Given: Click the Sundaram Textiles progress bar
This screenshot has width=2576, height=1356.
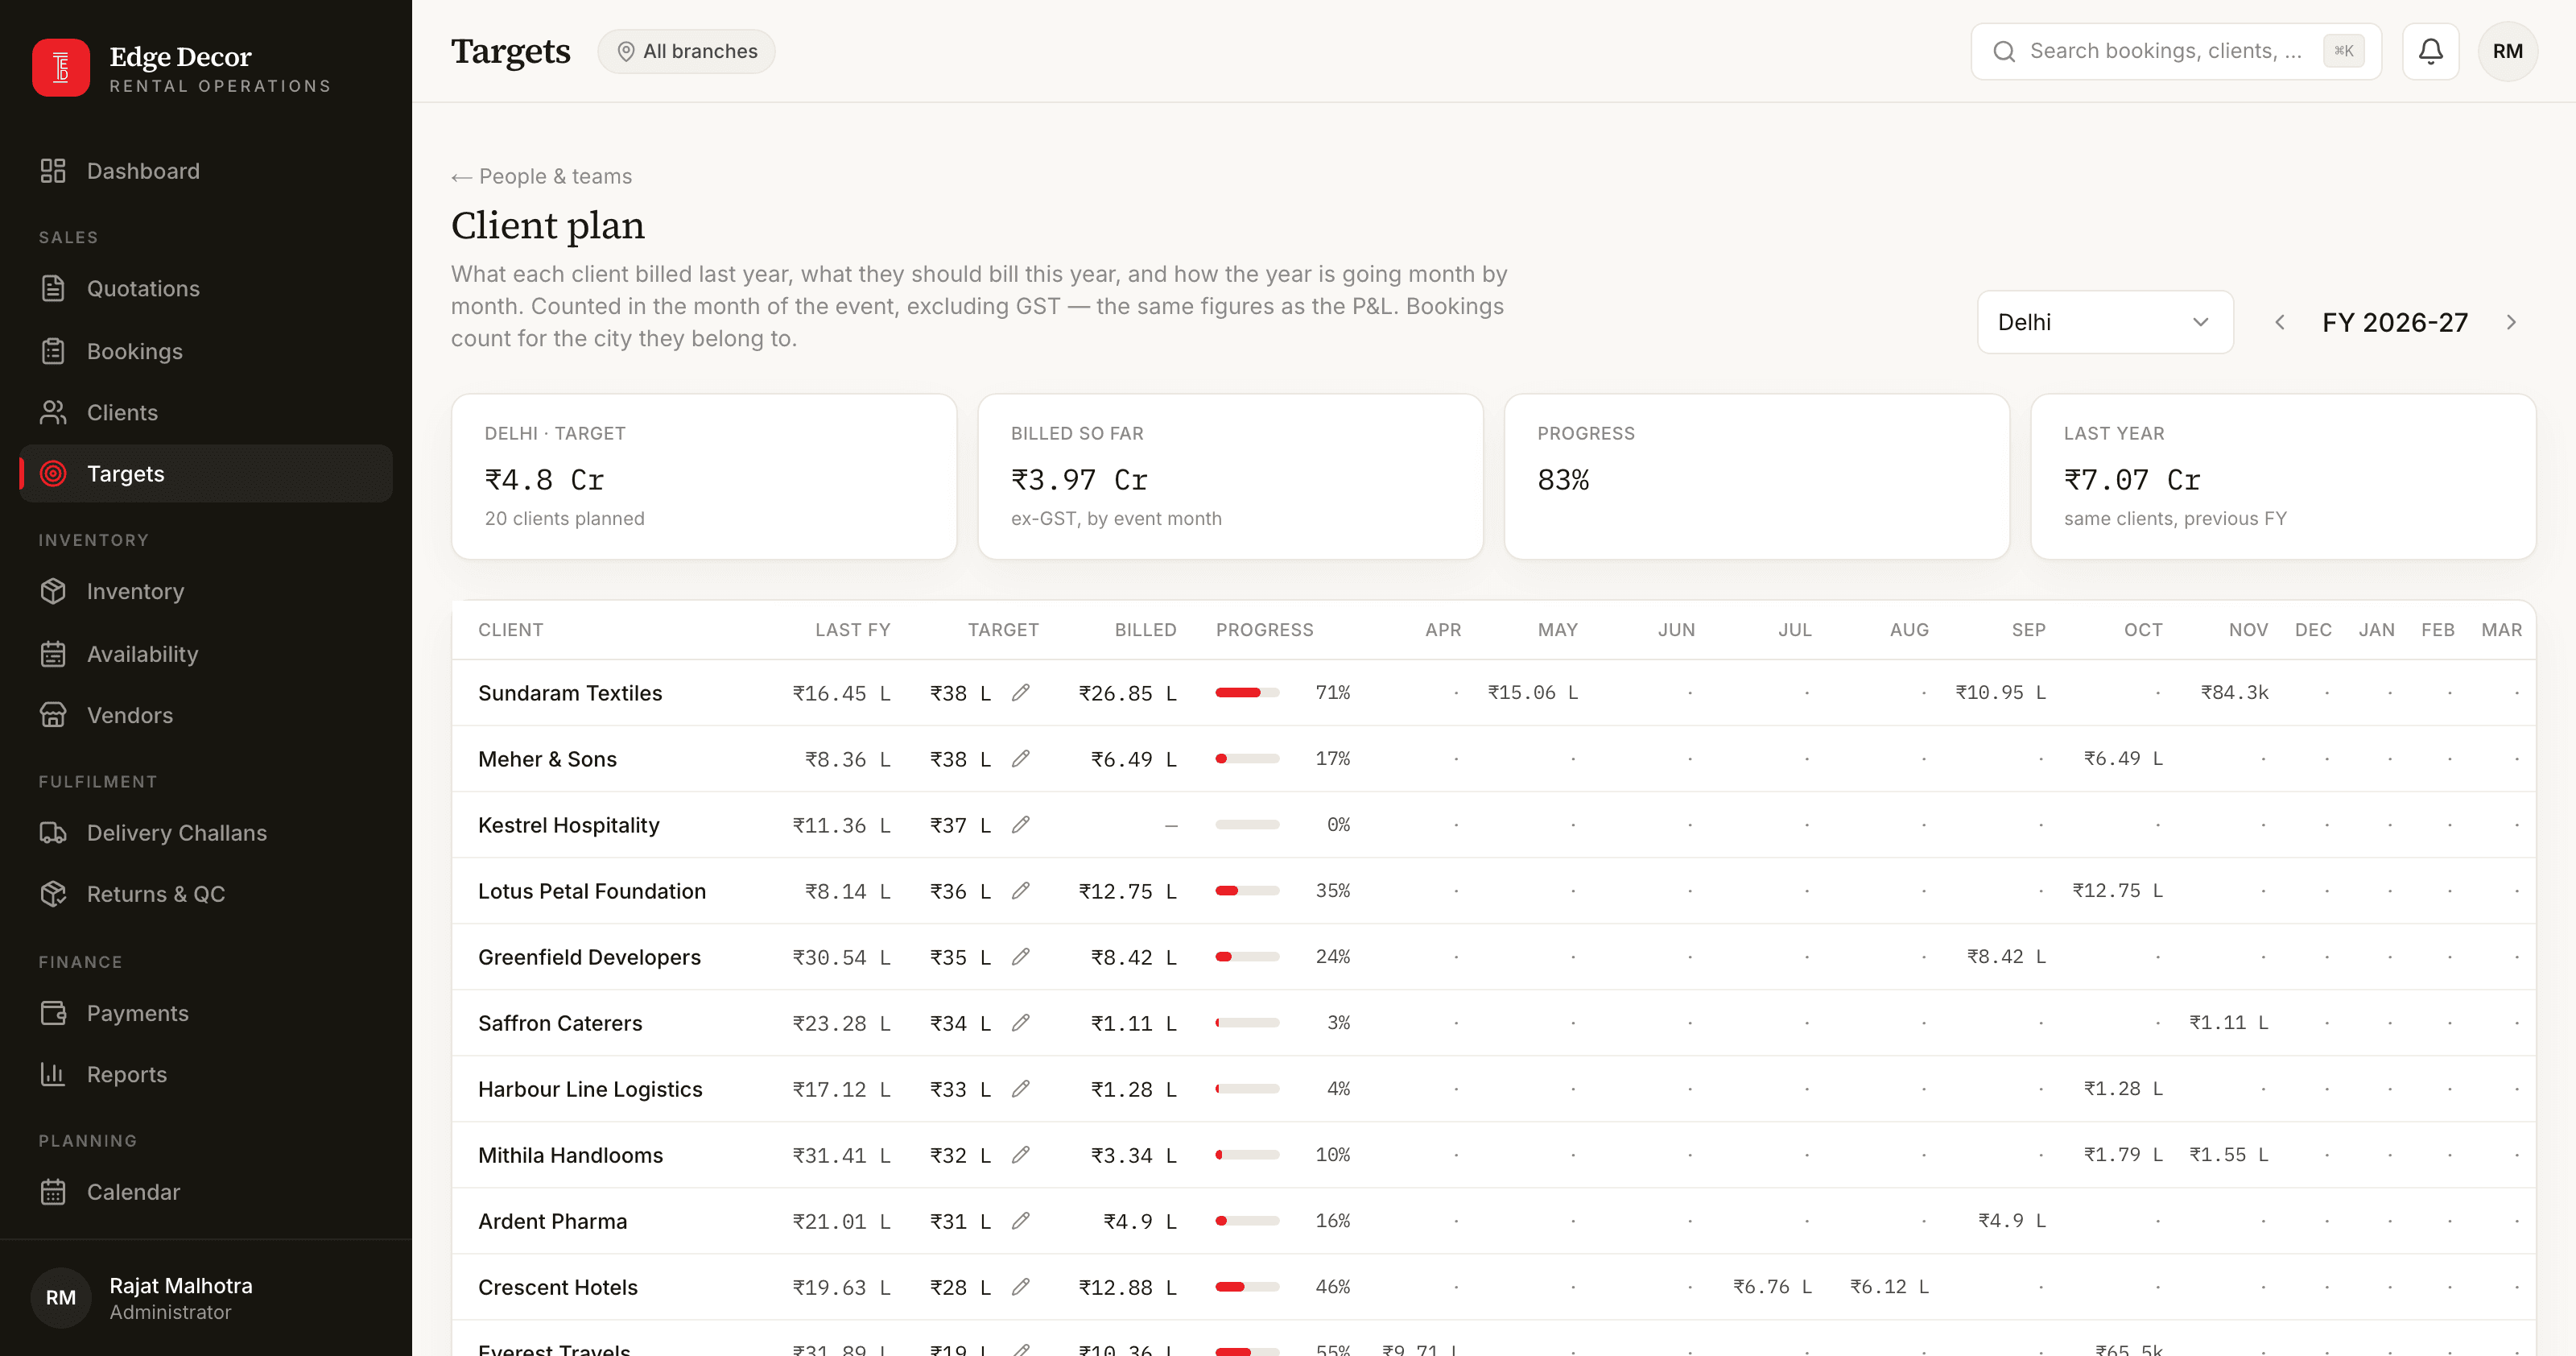Looking at the screenshot, I should tap(1247, 692).
